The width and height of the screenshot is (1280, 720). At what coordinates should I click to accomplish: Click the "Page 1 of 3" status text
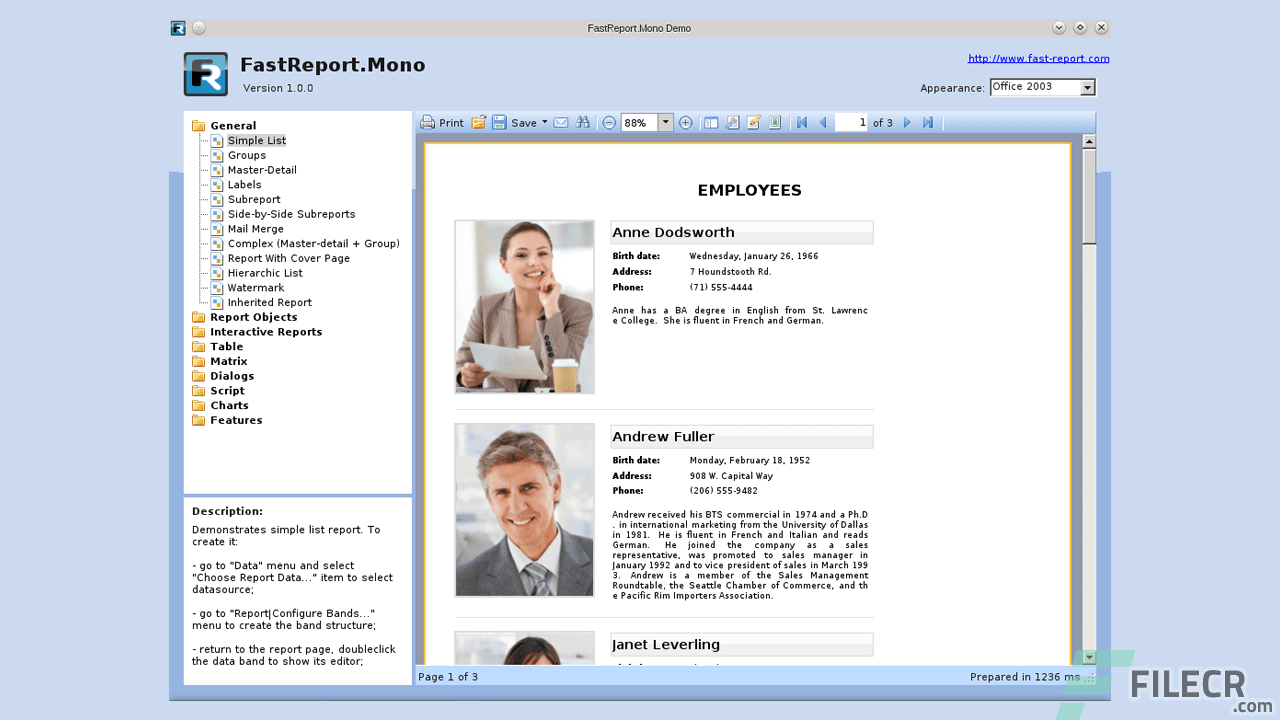448,677
